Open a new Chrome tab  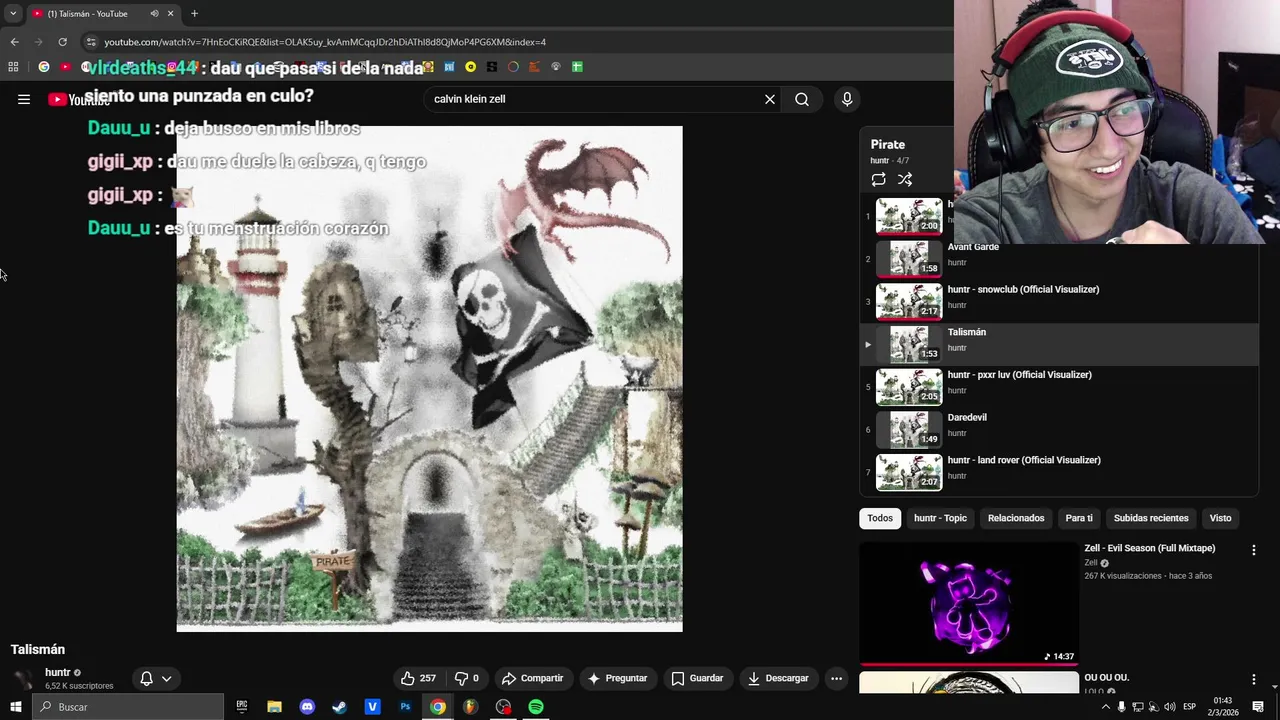coord(194,13)
